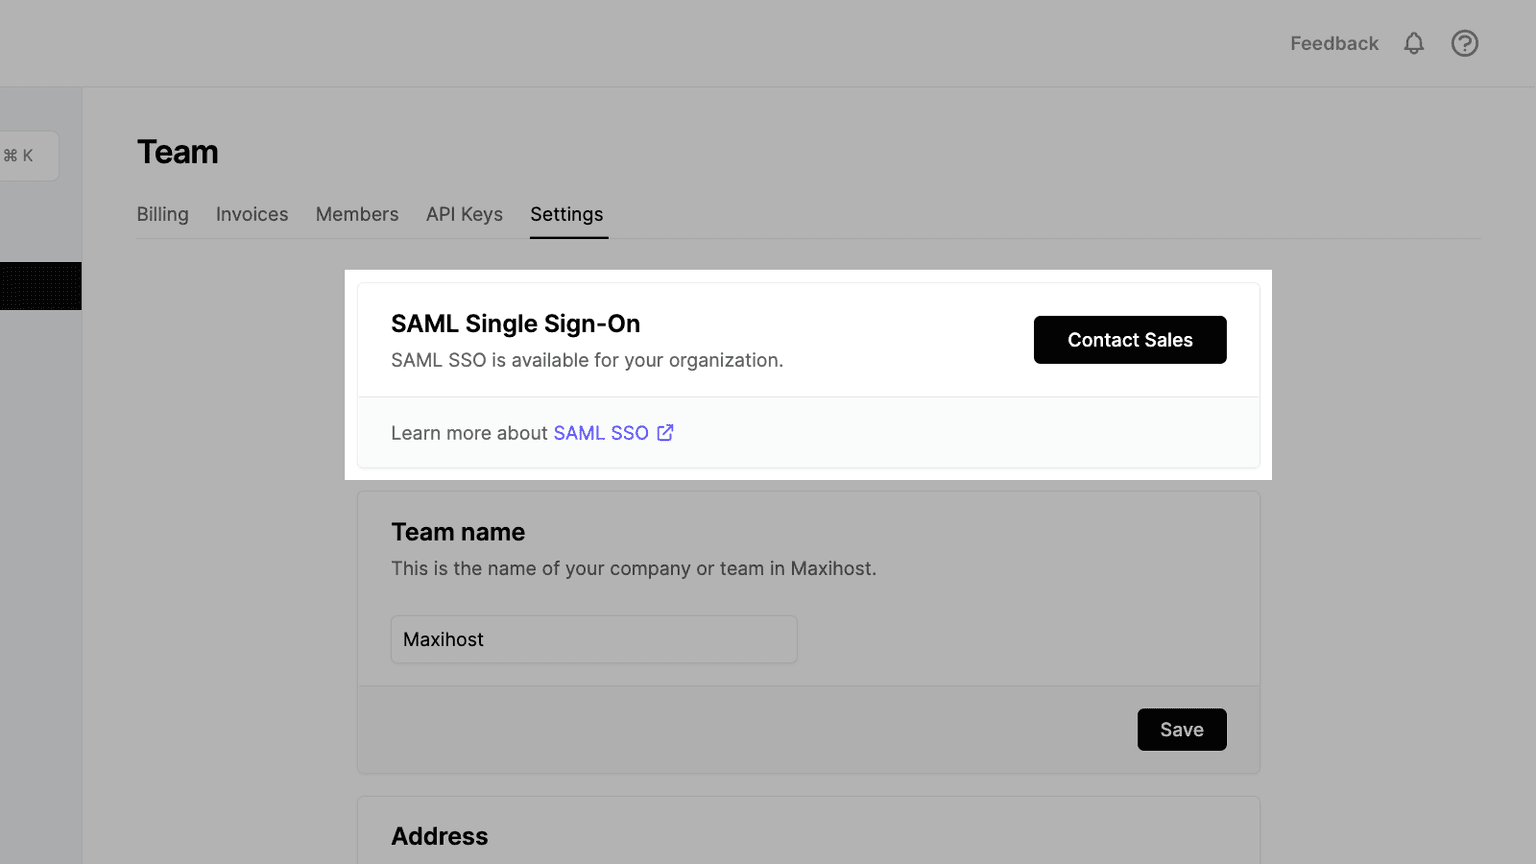Switch to the Invoices tab

point(252,214)
